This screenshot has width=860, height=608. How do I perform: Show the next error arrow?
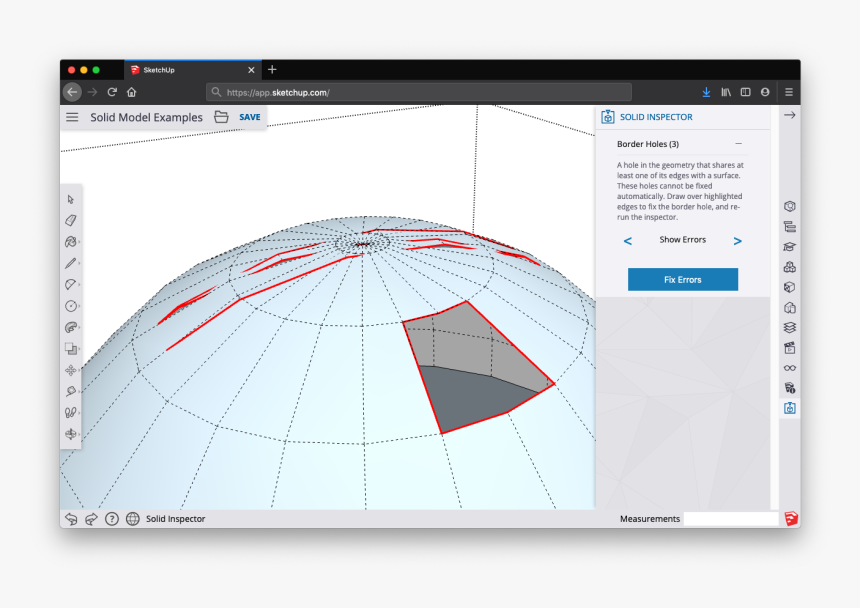coord(737,241)
